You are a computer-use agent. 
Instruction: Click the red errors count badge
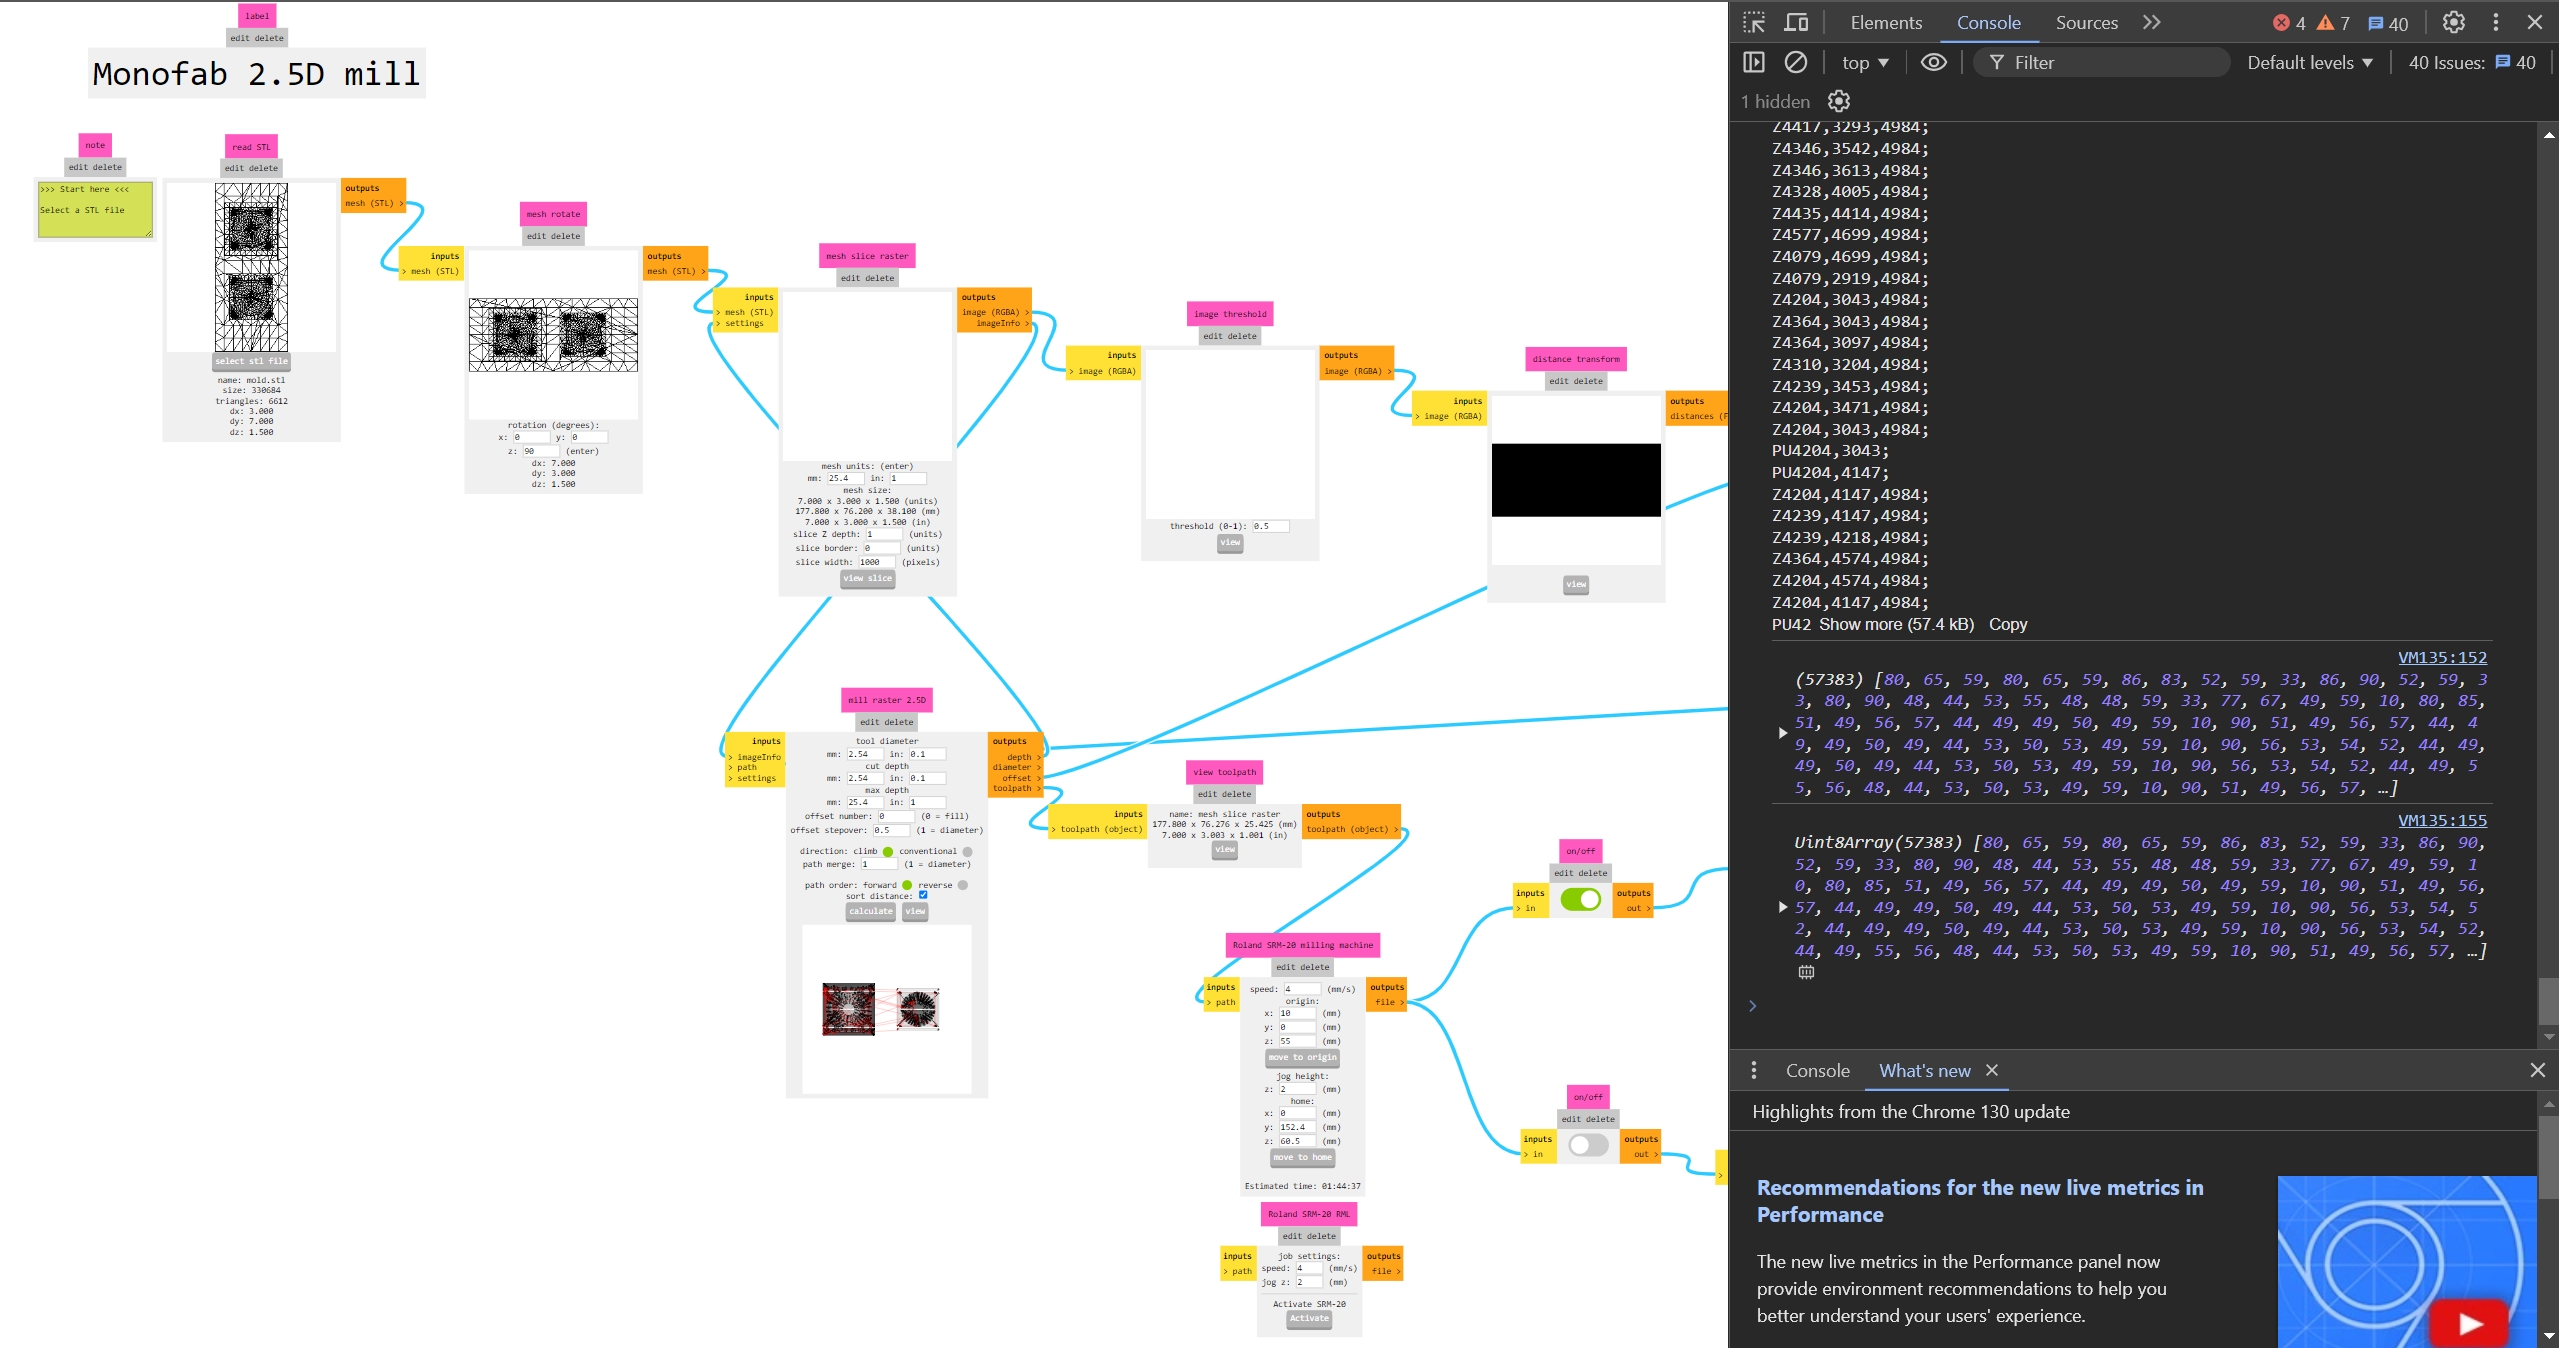tap(2289, 23)
